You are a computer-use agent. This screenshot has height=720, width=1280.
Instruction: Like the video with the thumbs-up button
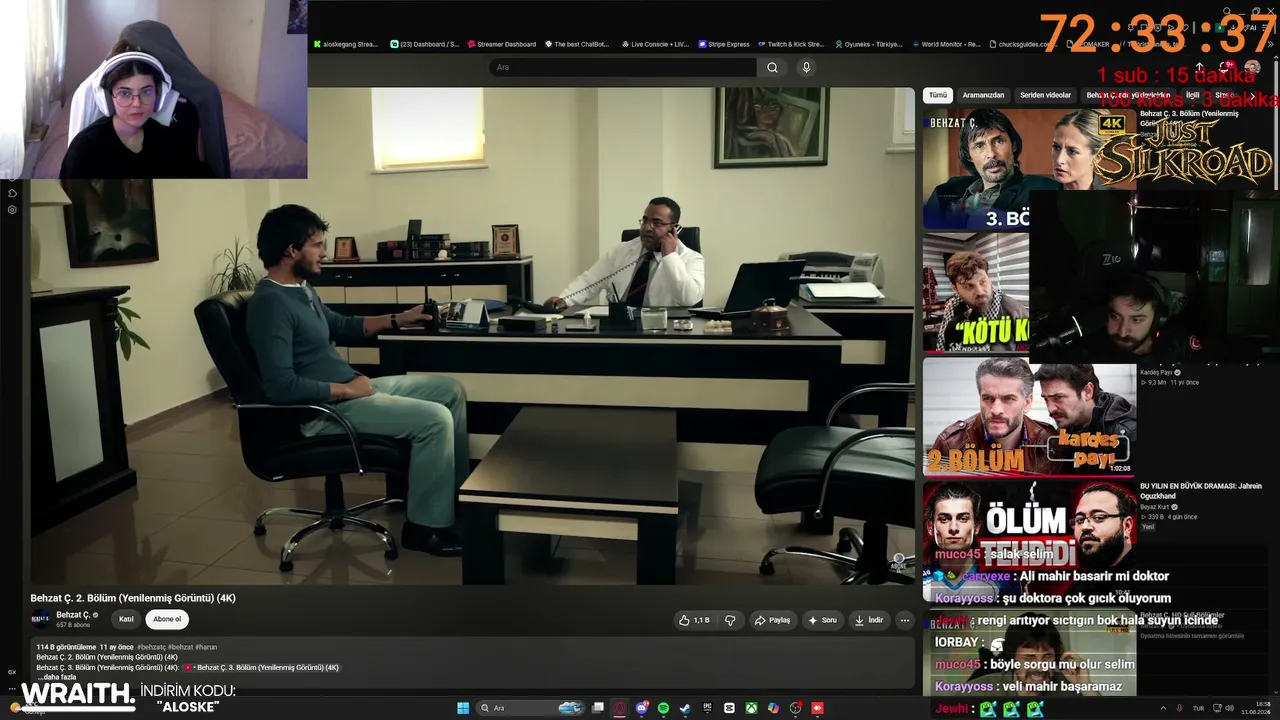tap(694, 620)
